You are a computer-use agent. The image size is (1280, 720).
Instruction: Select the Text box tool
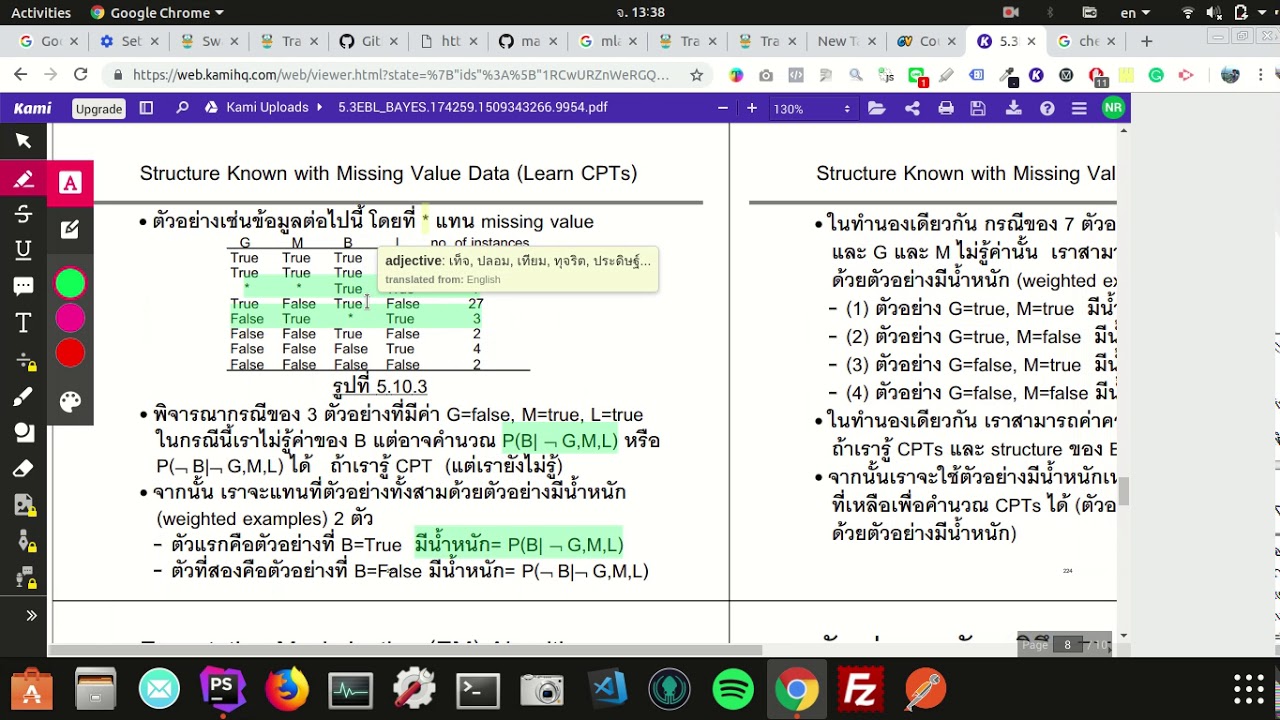[x=24, y=323]
